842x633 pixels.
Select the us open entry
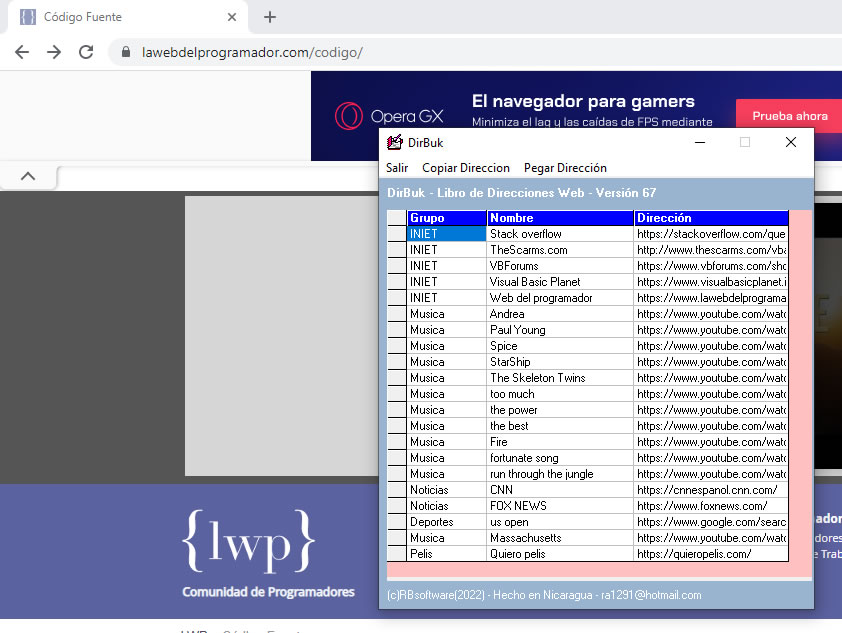[561, 522]
